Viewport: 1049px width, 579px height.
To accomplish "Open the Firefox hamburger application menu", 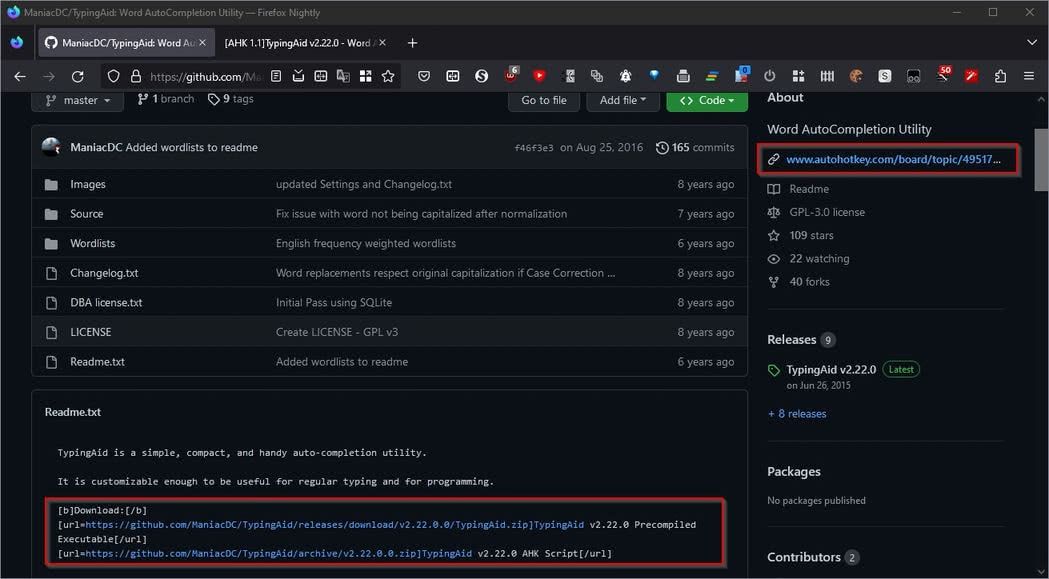I will pos(1028,76).
